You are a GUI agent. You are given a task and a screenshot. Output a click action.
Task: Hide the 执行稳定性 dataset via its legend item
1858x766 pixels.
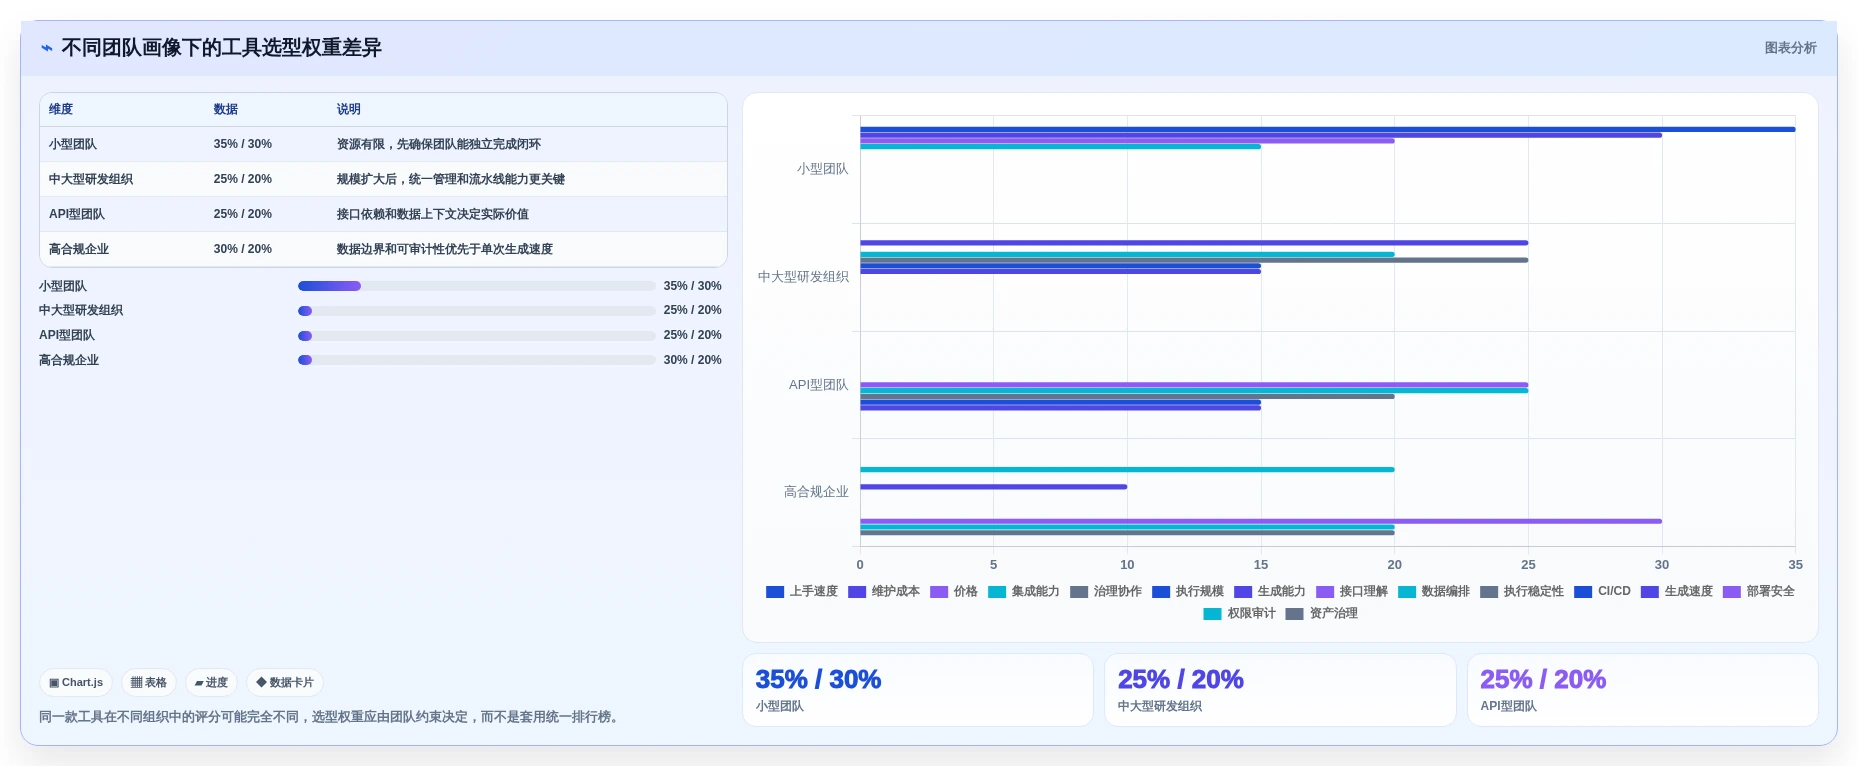(1522, 591)
